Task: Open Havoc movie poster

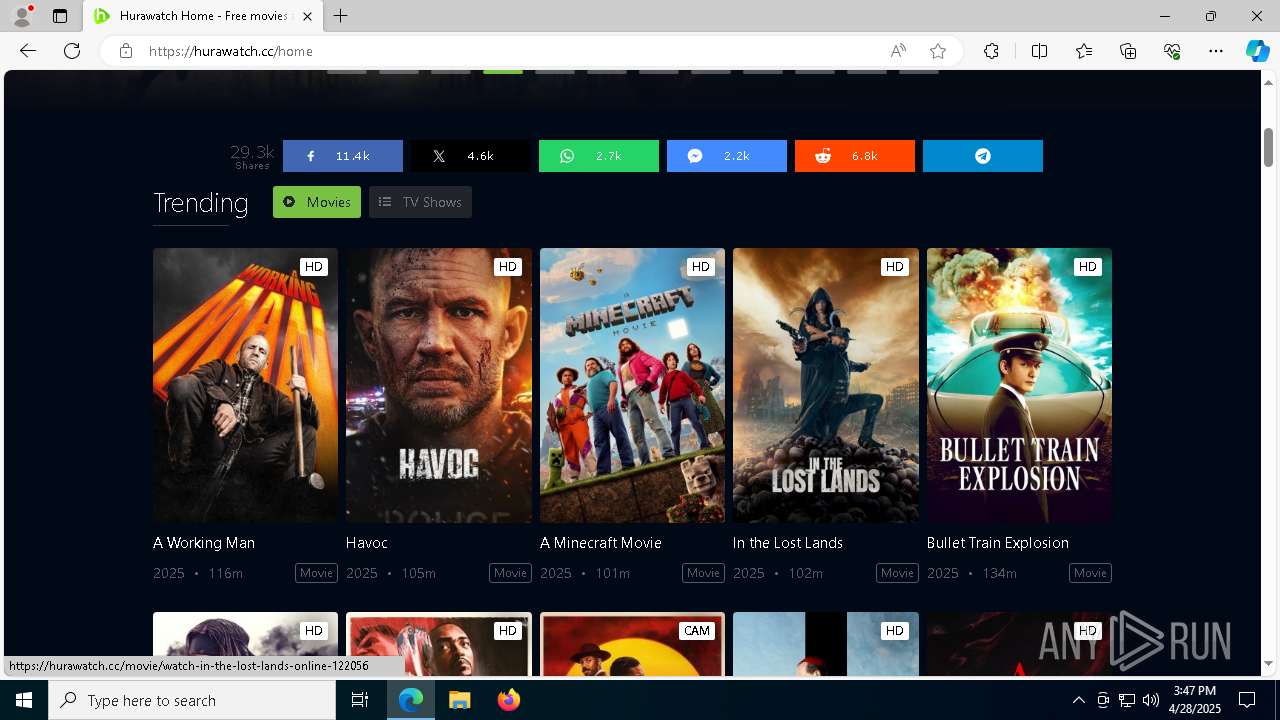Action: [439, 385]
